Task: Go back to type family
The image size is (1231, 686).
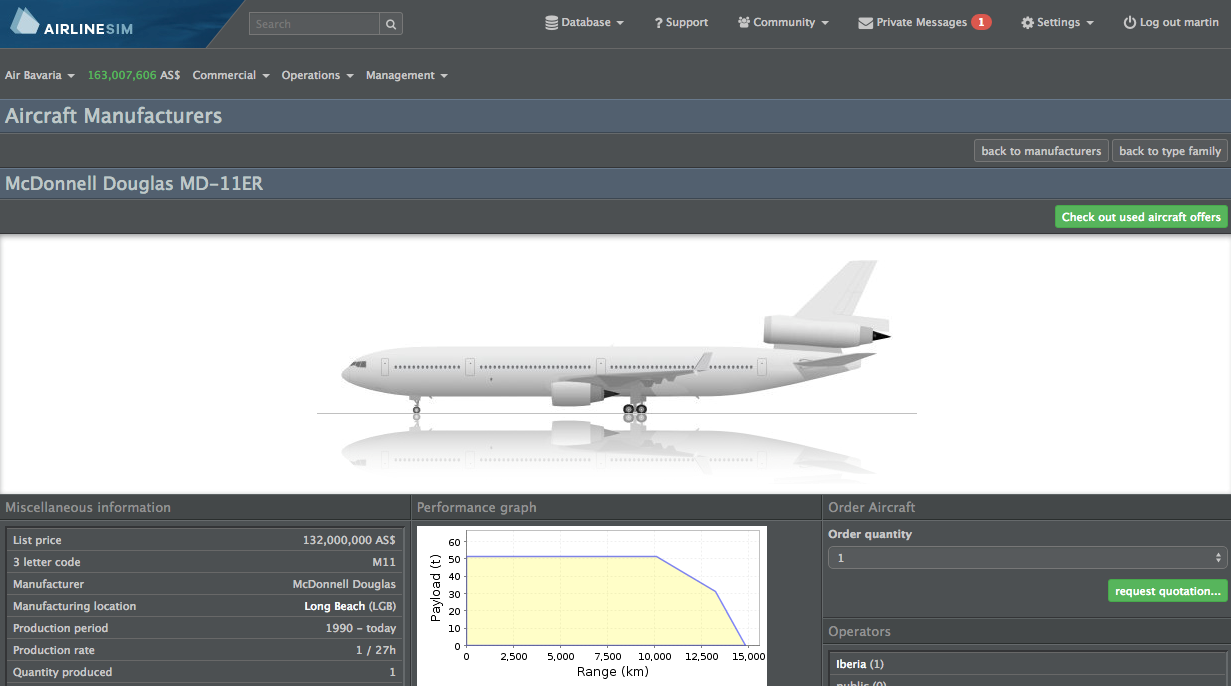Action: [1170, 150]
